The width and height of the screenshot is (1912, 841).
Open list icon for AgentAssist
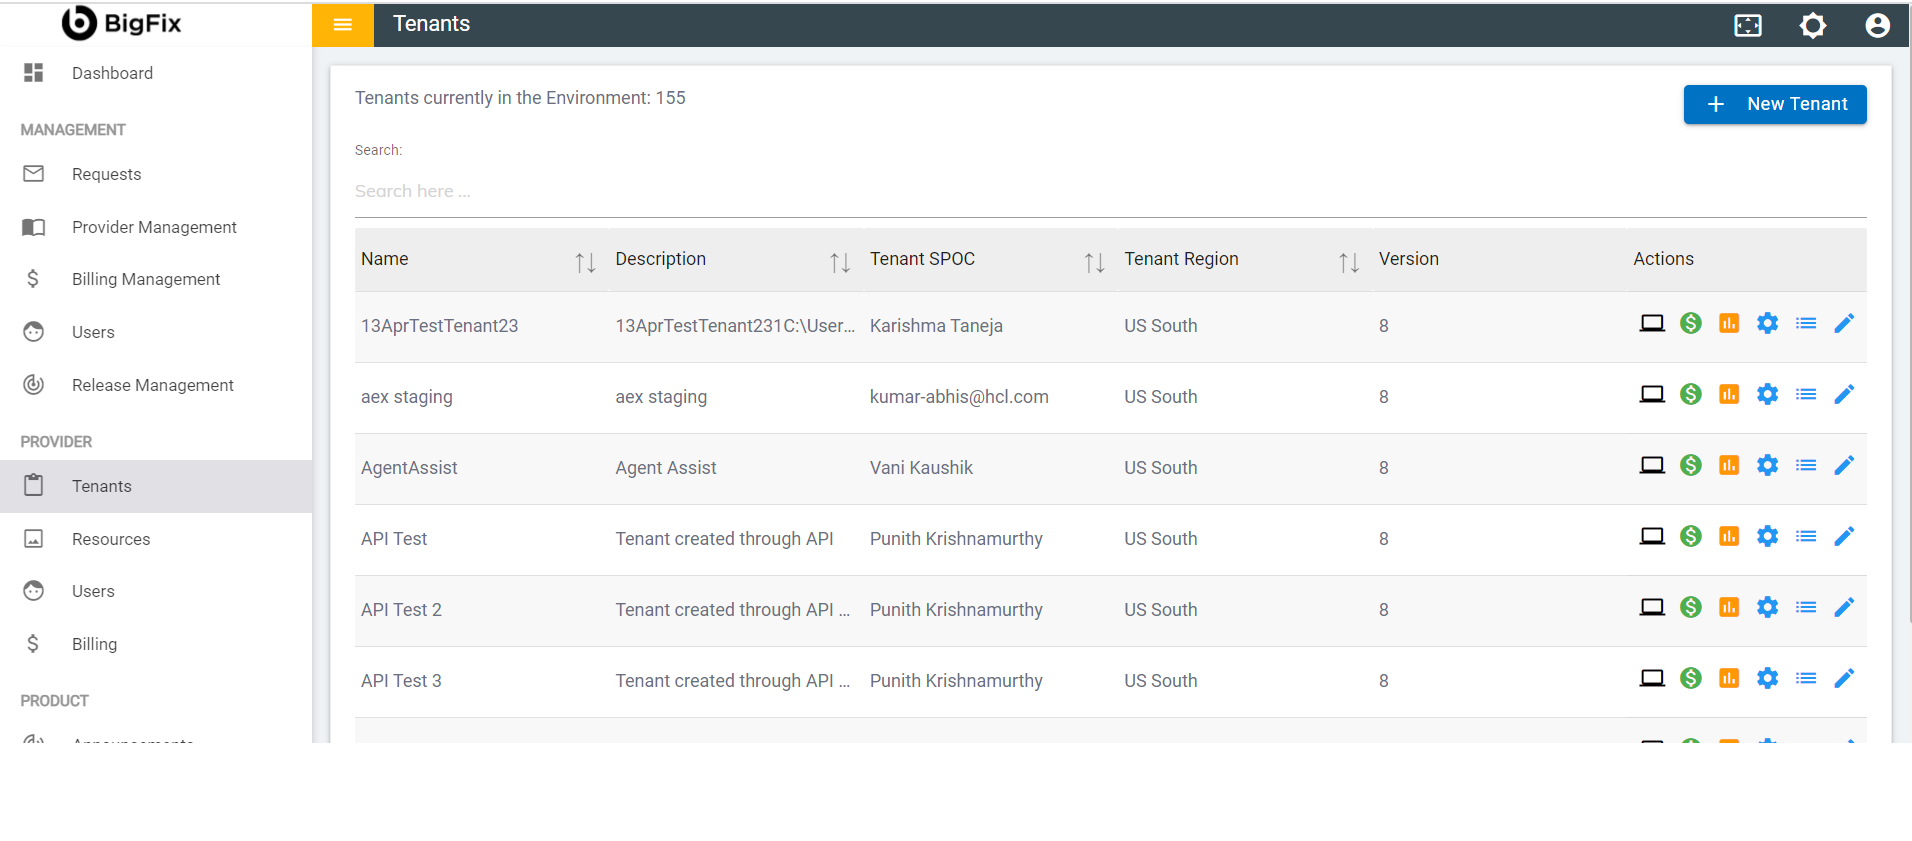click(1806, 465)
